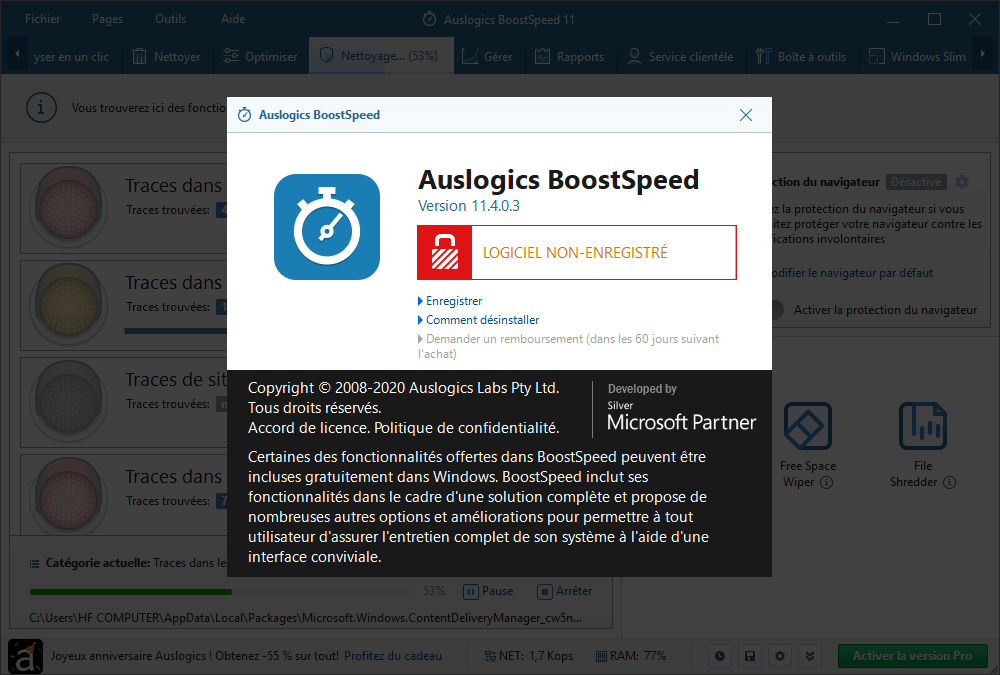Click info icon next to File Shredder
The width and height of the screenshot is (1000, 675).
click(950, 482)
